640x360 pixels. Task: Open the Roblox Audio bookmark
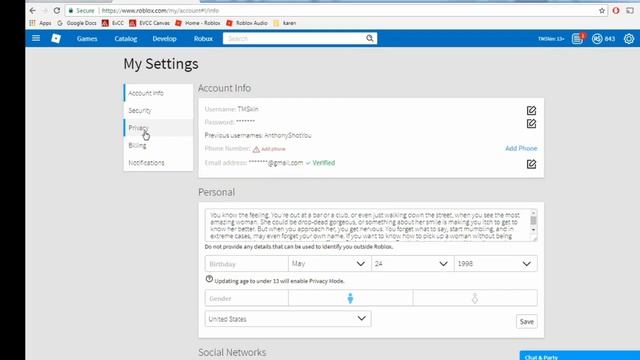247,23
